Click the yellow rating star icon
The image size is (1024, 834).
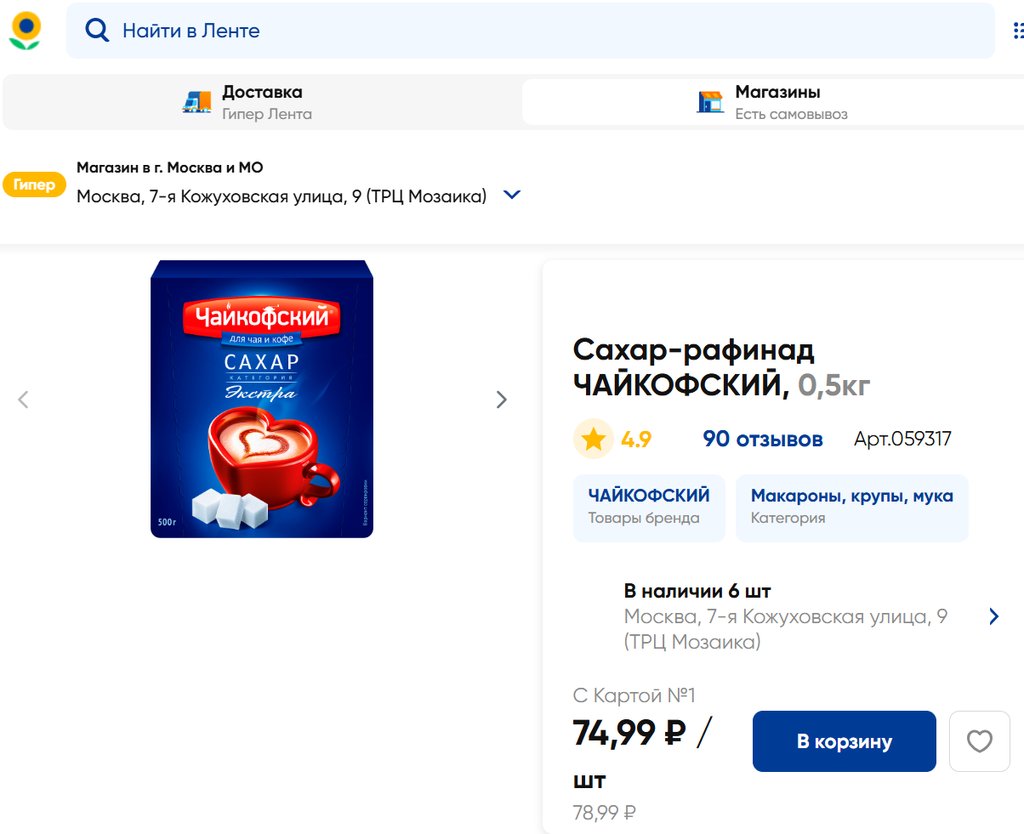tap(593, 439)
